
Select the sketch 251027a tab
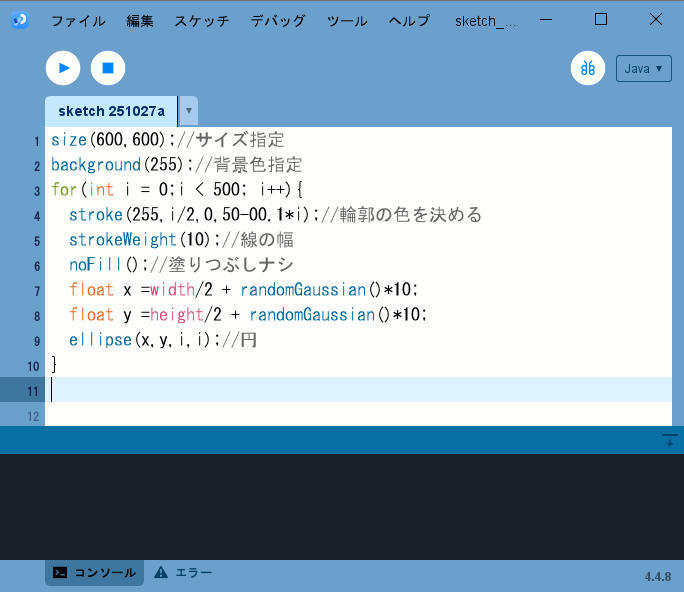pos(111,111)
